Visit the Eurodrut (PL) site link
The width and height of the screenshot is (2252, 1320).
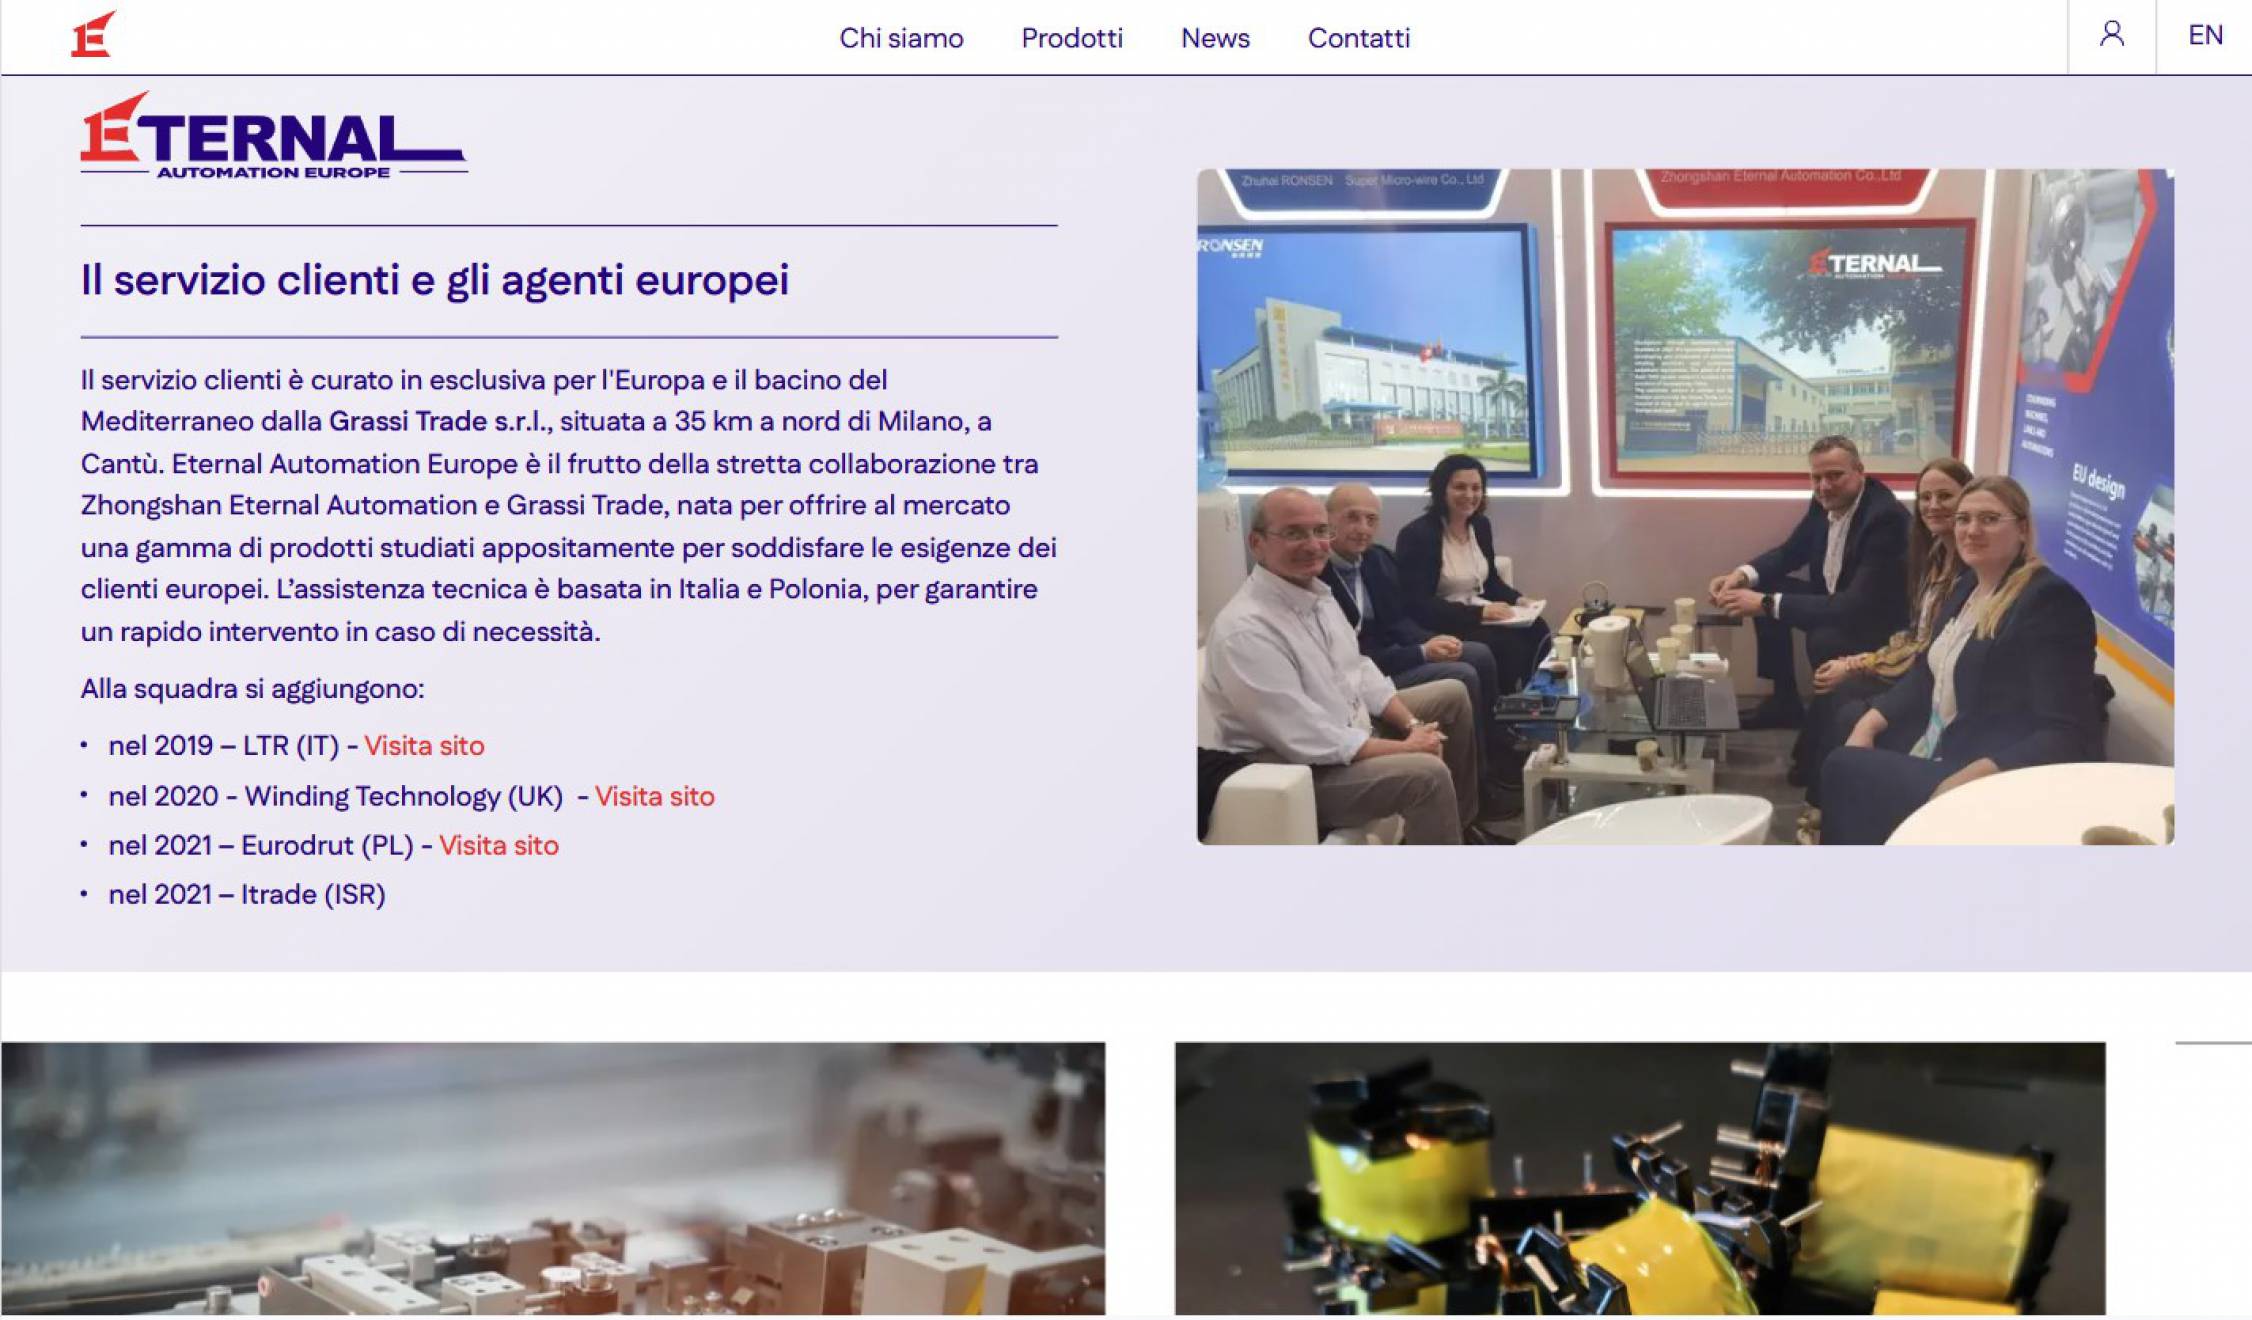pyautogui.click(x=499, y=846)
